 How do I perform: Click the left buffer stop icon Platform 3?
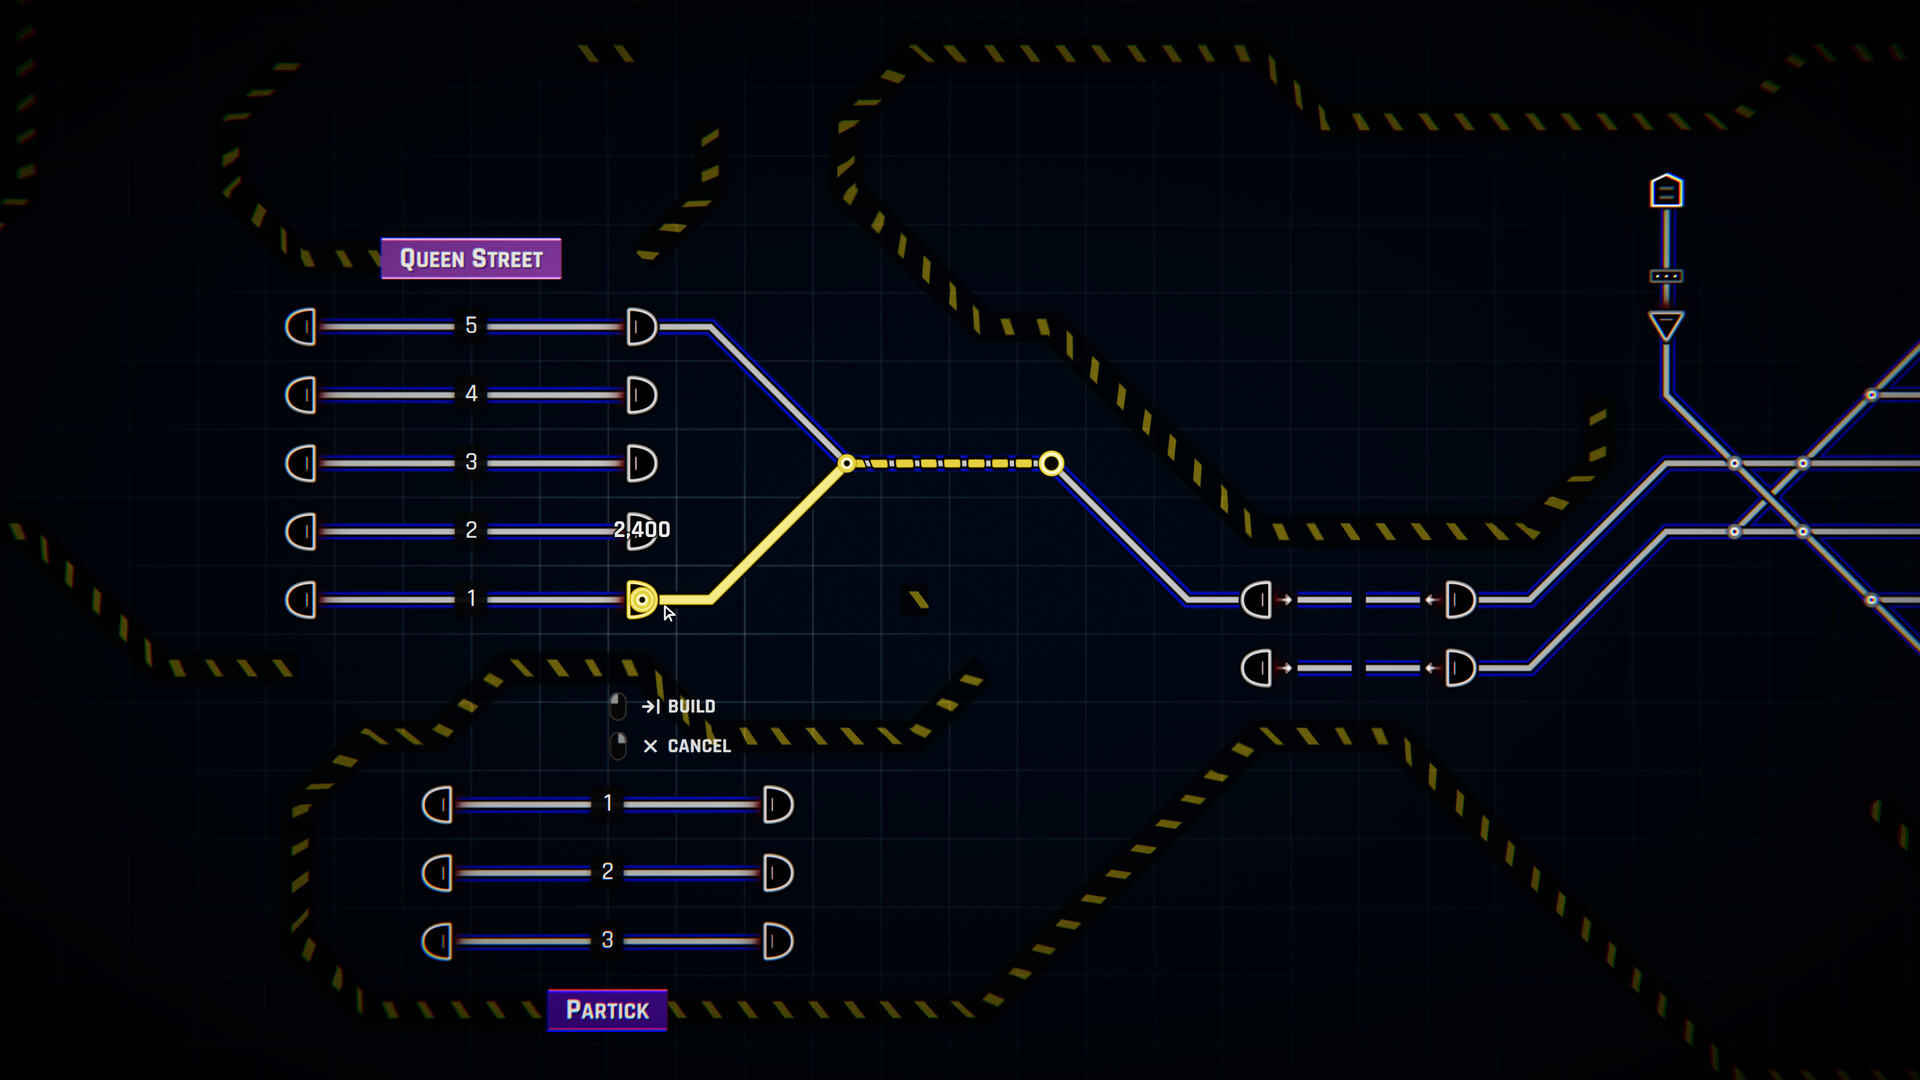(x=299, y=462)
